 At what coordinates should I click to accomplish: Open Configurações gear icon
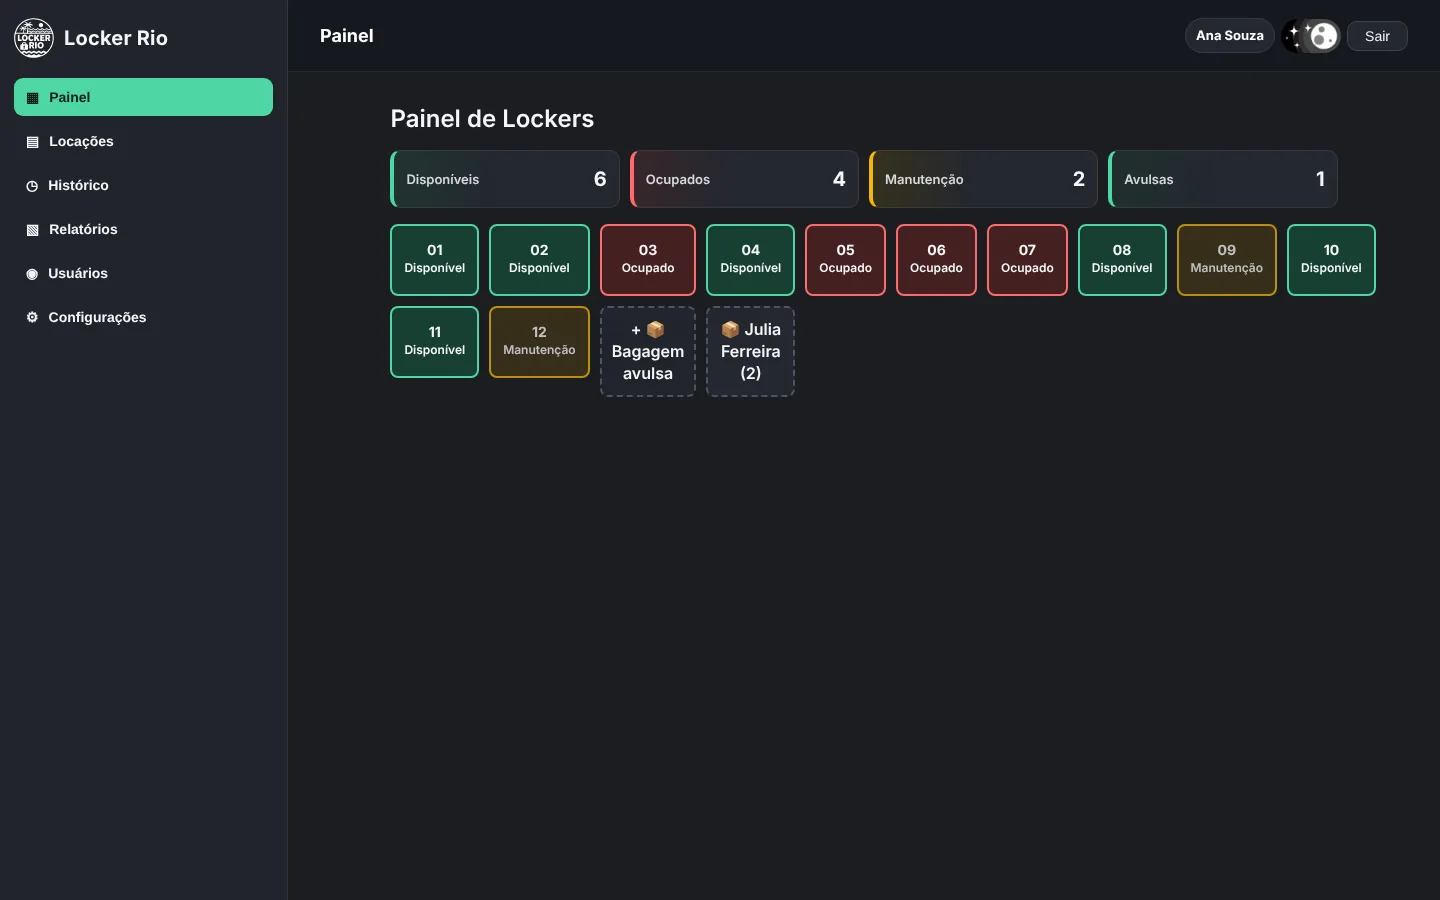[x=32, y=317]
